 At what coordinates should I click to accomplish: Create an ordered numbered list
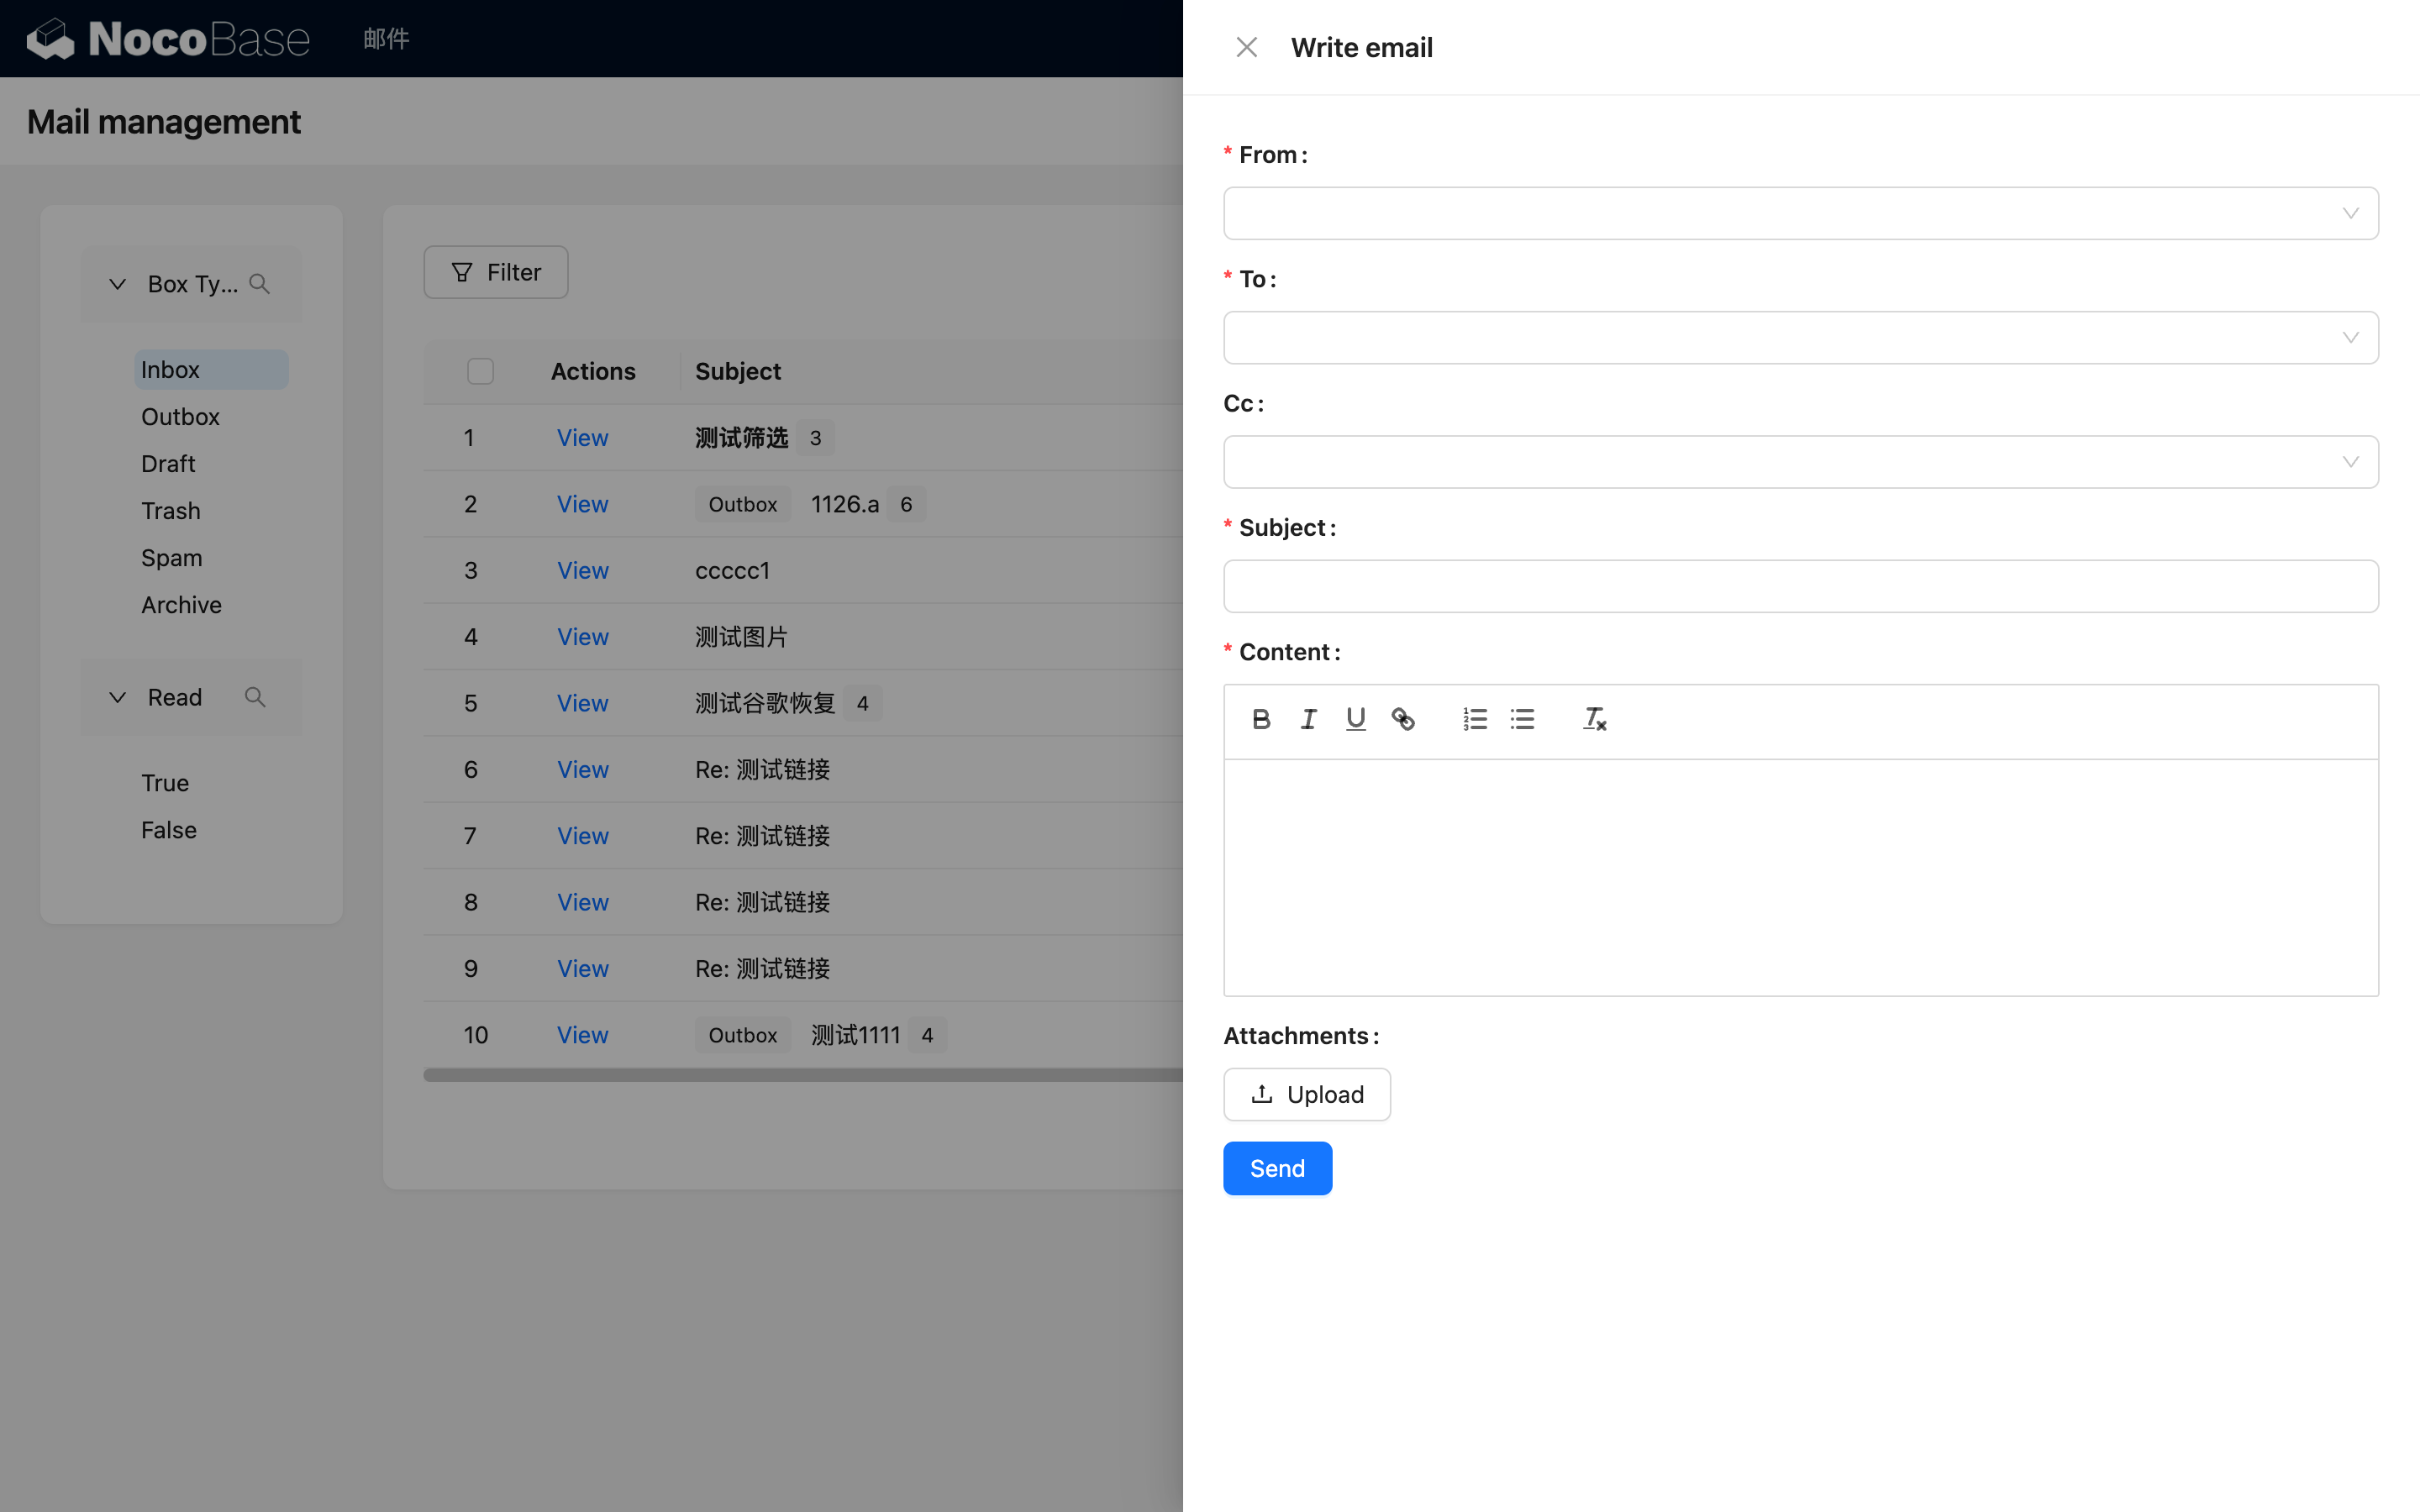click(x=1475, y=719)
